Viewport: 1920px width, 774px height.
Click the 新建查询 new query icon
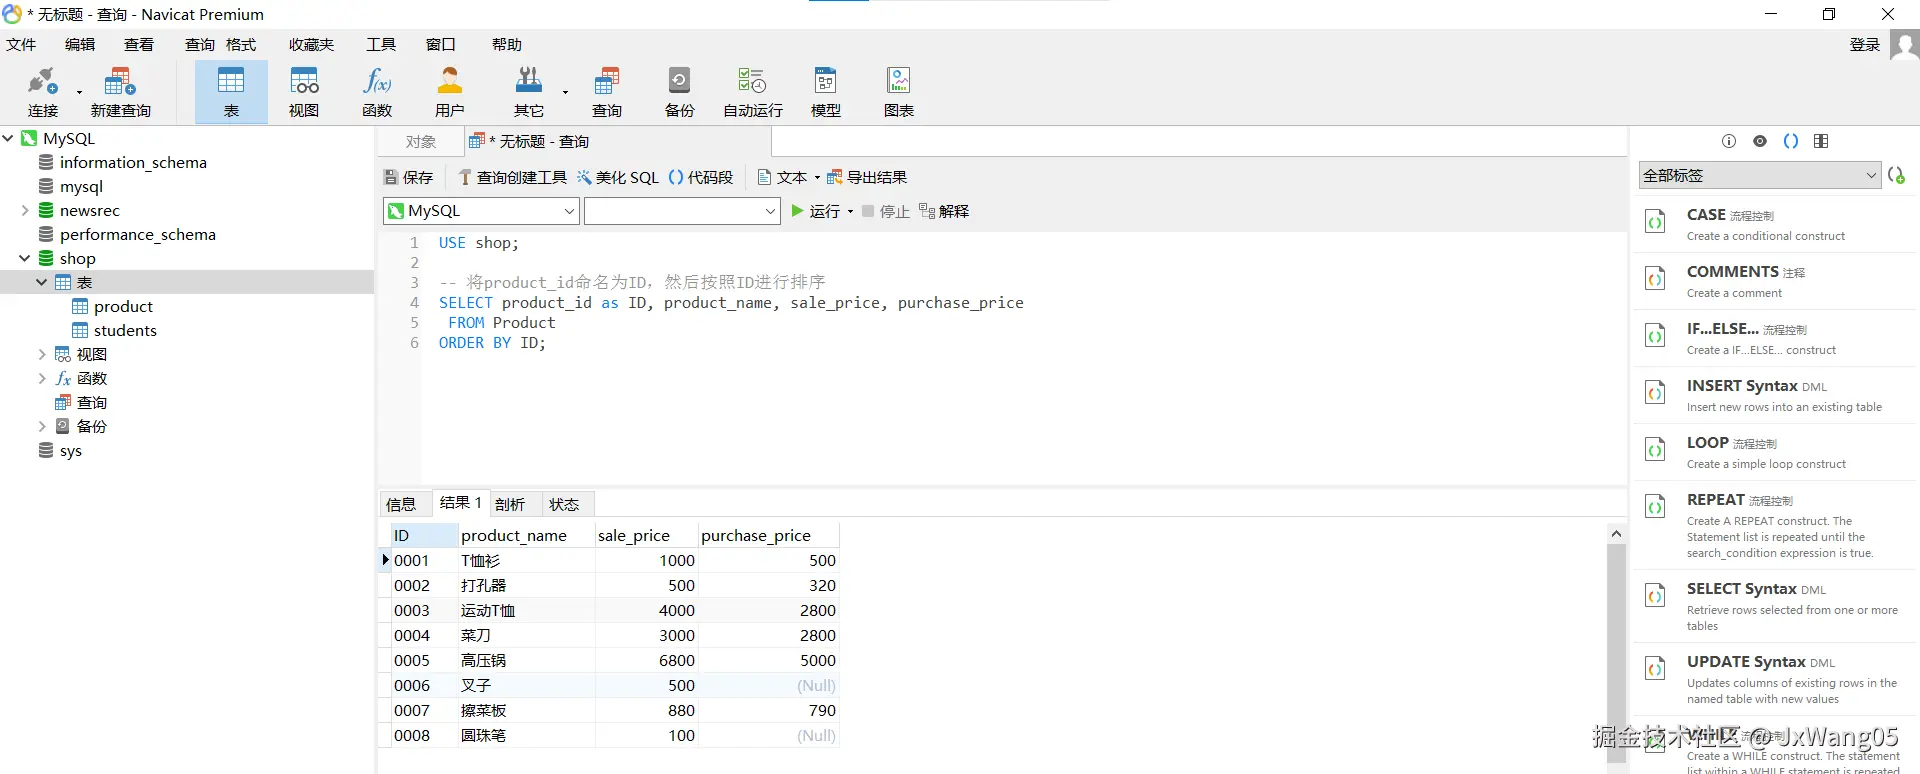[120, 92]
